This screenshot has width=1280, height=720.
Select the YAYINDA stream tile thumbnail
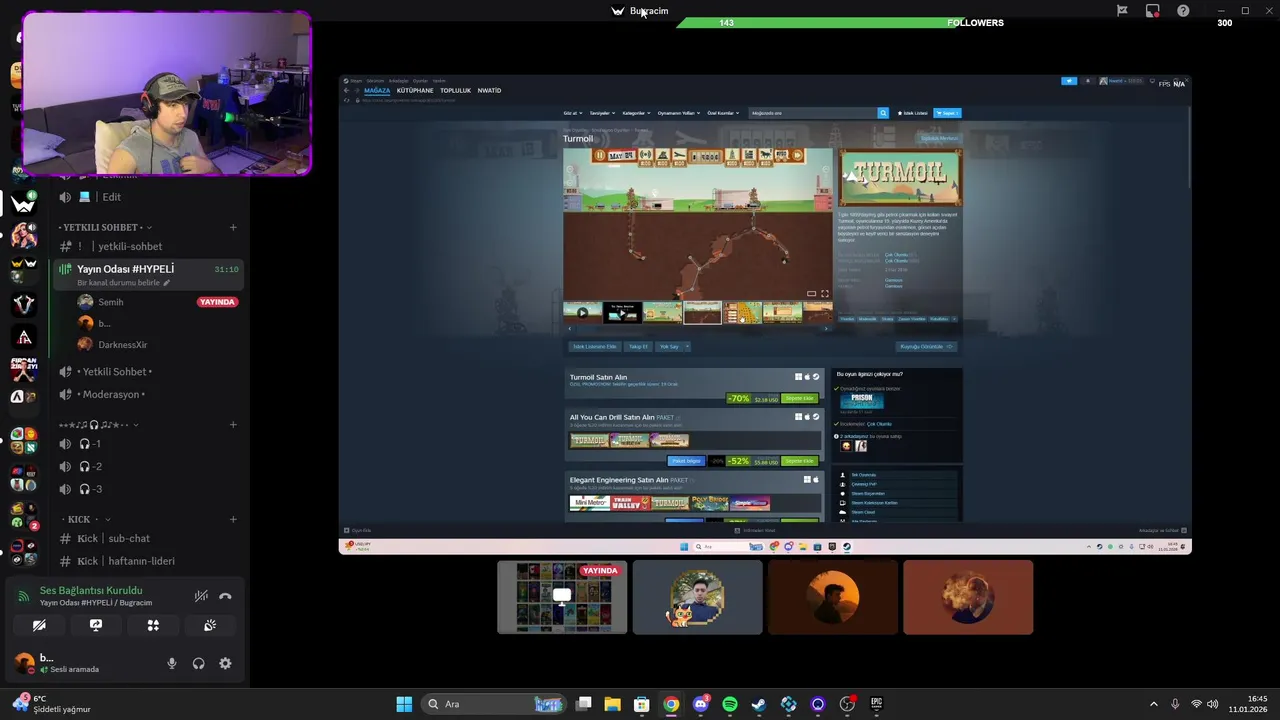pos(562,597)
